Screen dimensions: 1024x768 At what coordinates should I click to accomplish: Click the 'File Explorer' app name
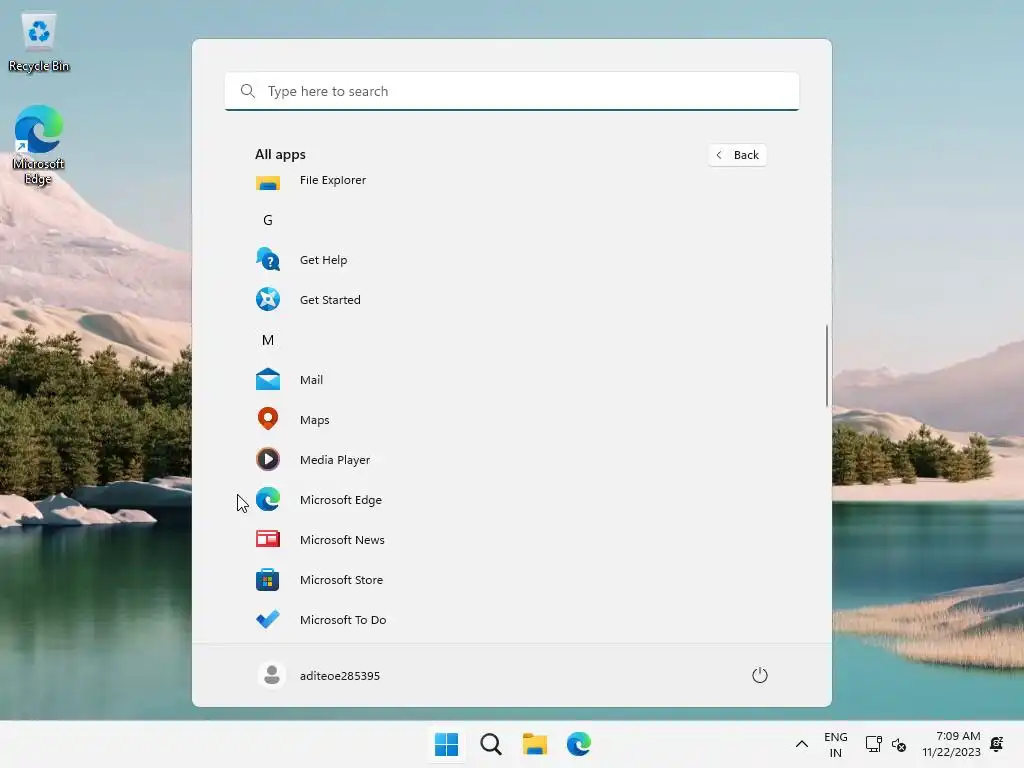click(332, 180)
